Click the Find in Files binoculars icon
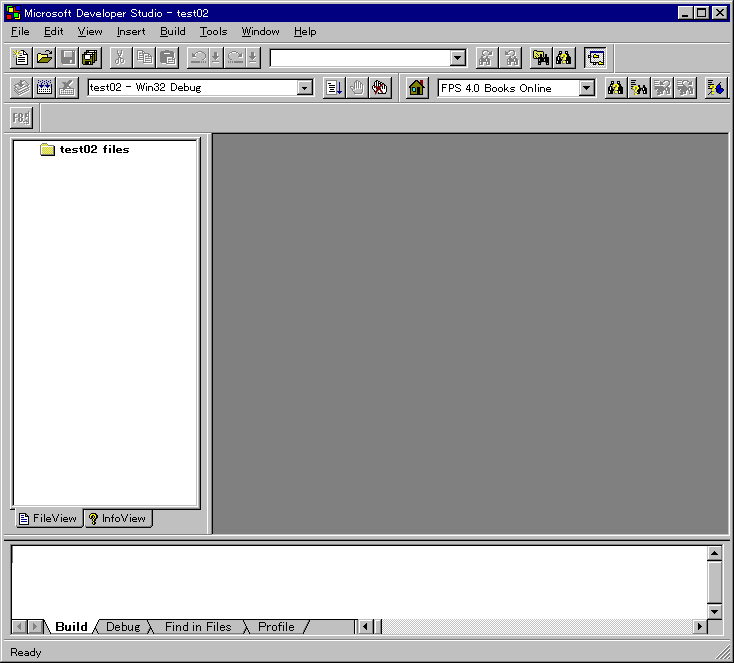This screenshot has width=734, height=663. pyautogui.click(x=540, y=58)
